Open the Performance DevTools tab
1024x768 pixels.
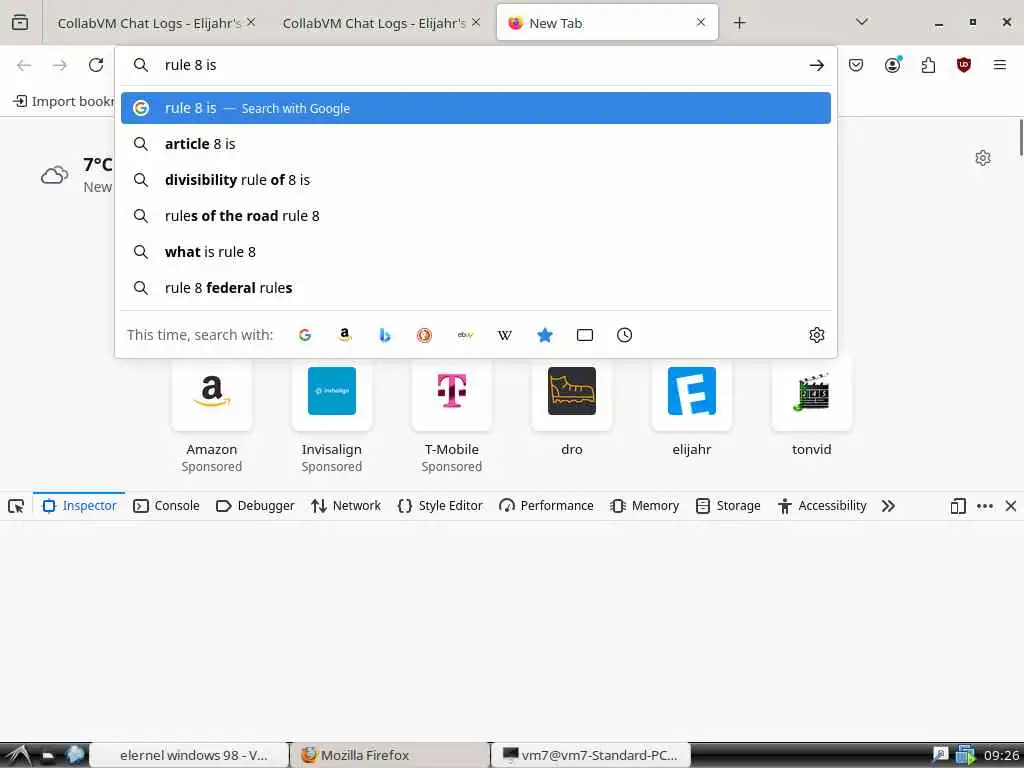(x=547, y=506)
